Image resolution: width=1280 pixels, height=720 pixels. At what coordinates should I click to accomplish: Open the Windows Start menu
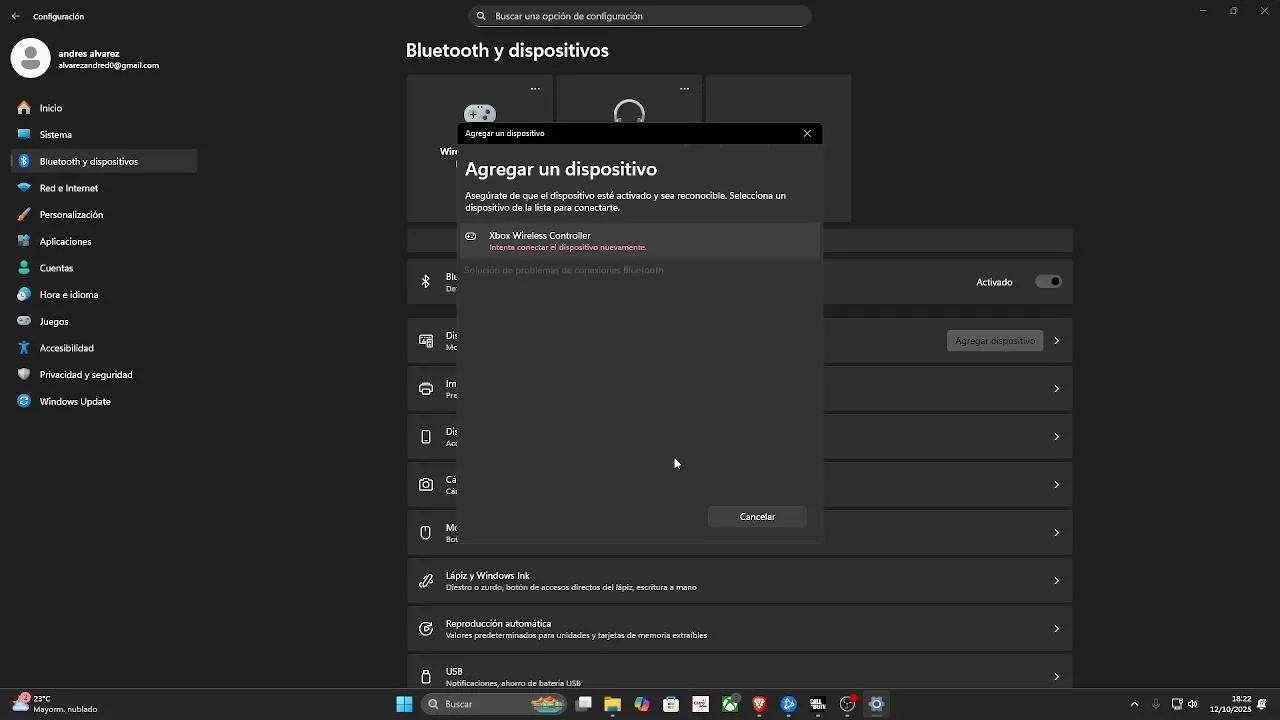click(x=404, y=704)
